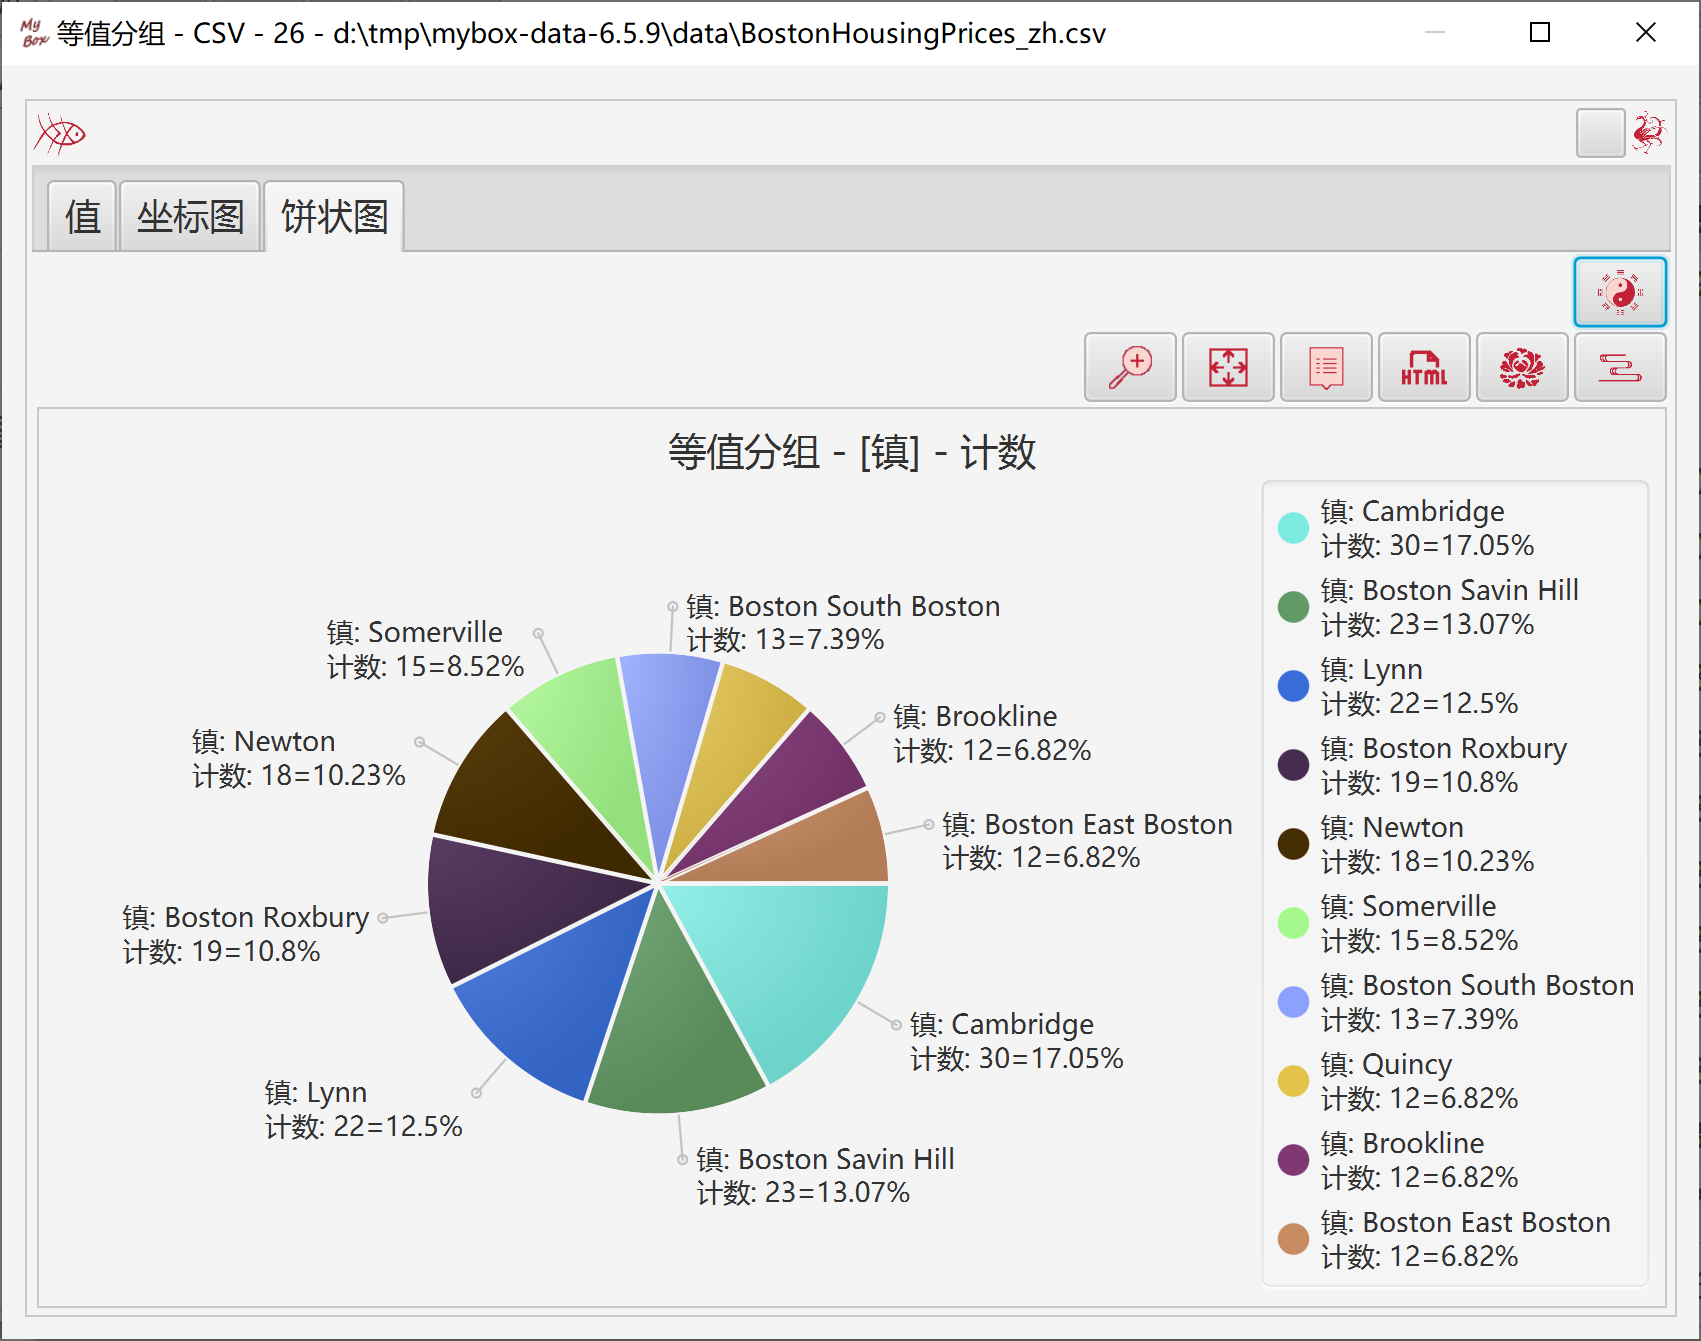Viewport: 1701px width, 1341px height.
Task: Click the pie label 镇: Somerville
Action: click(414, 632)
